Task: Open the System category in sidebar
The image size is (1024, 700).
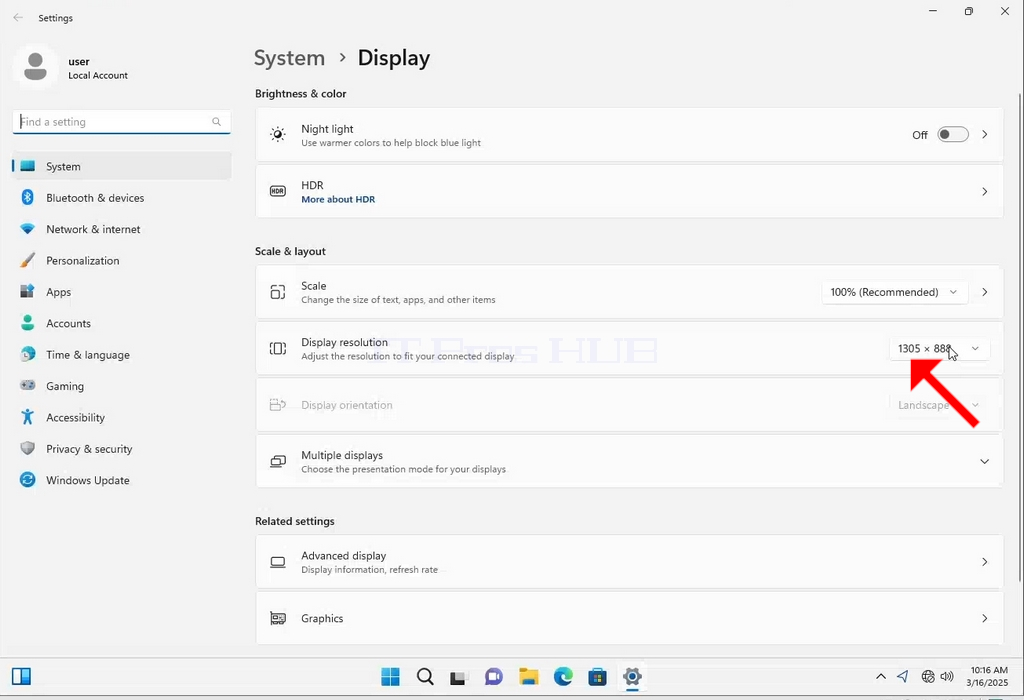Action: (121, 167)
